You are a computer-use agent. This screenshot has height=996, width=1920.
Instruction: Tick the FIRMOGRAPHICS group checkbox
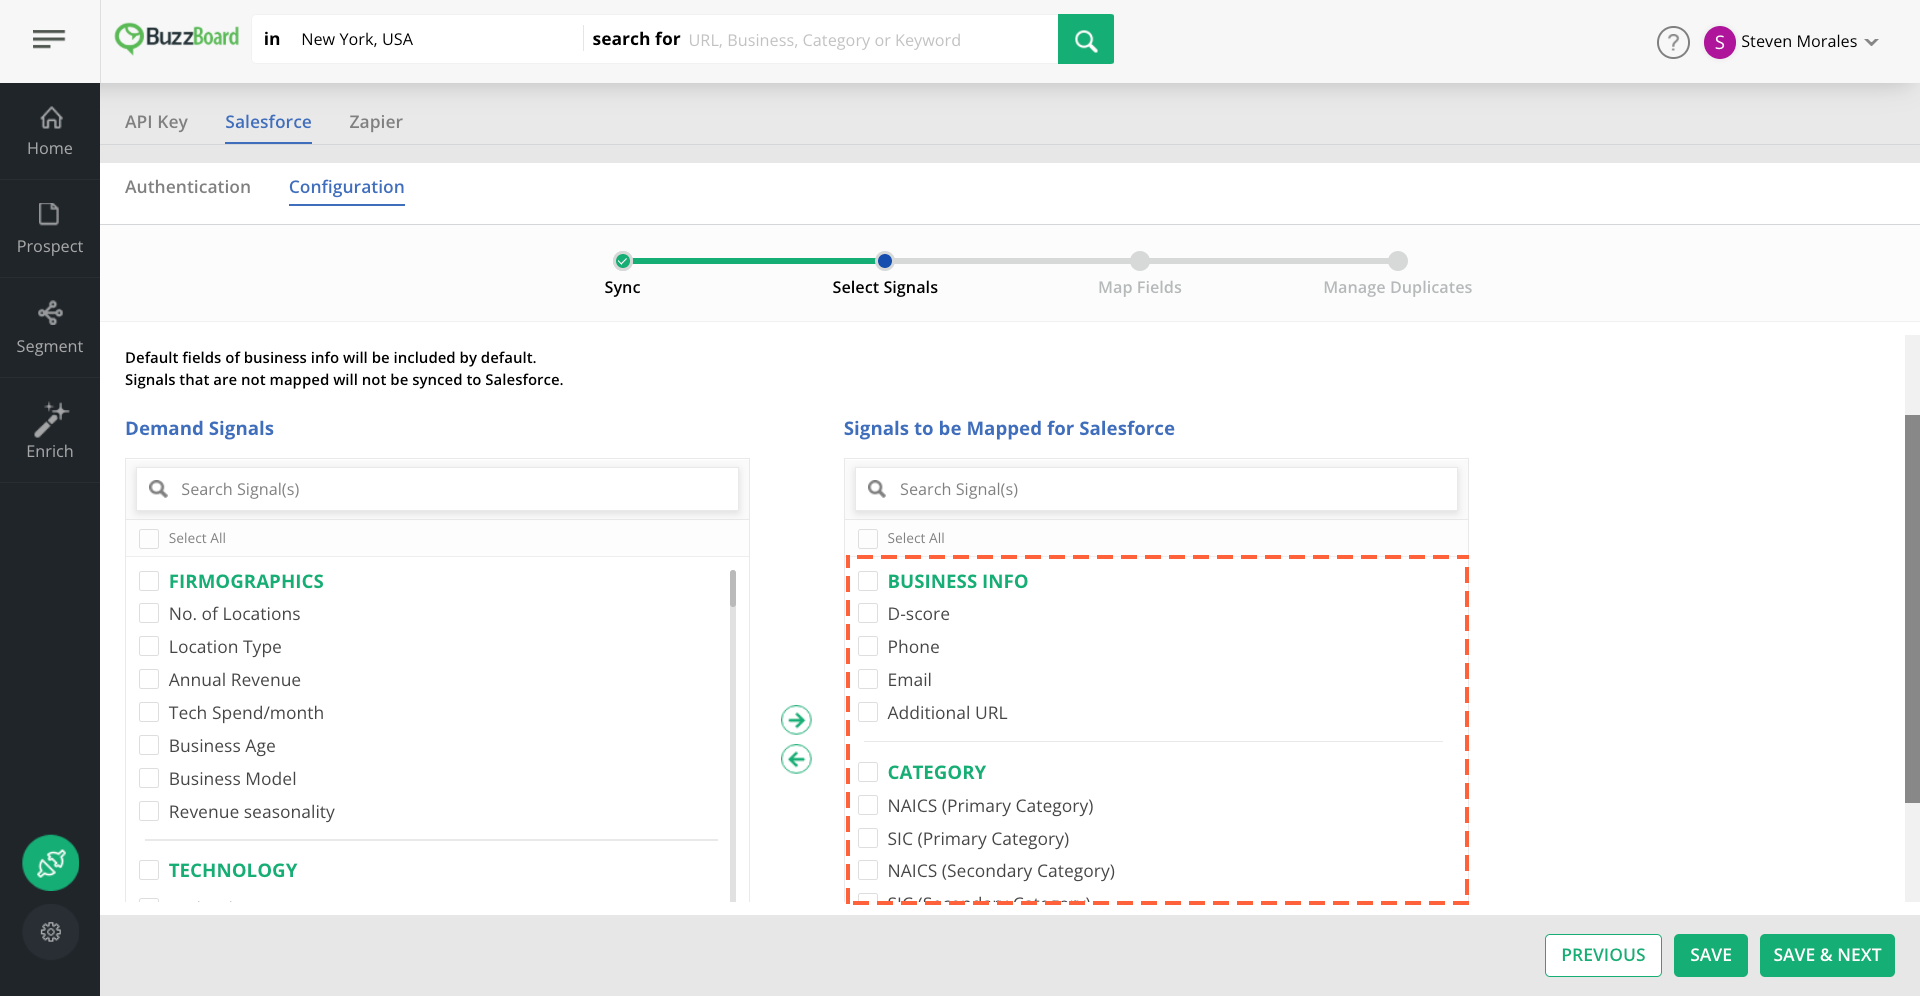click(x=149, y=581)
